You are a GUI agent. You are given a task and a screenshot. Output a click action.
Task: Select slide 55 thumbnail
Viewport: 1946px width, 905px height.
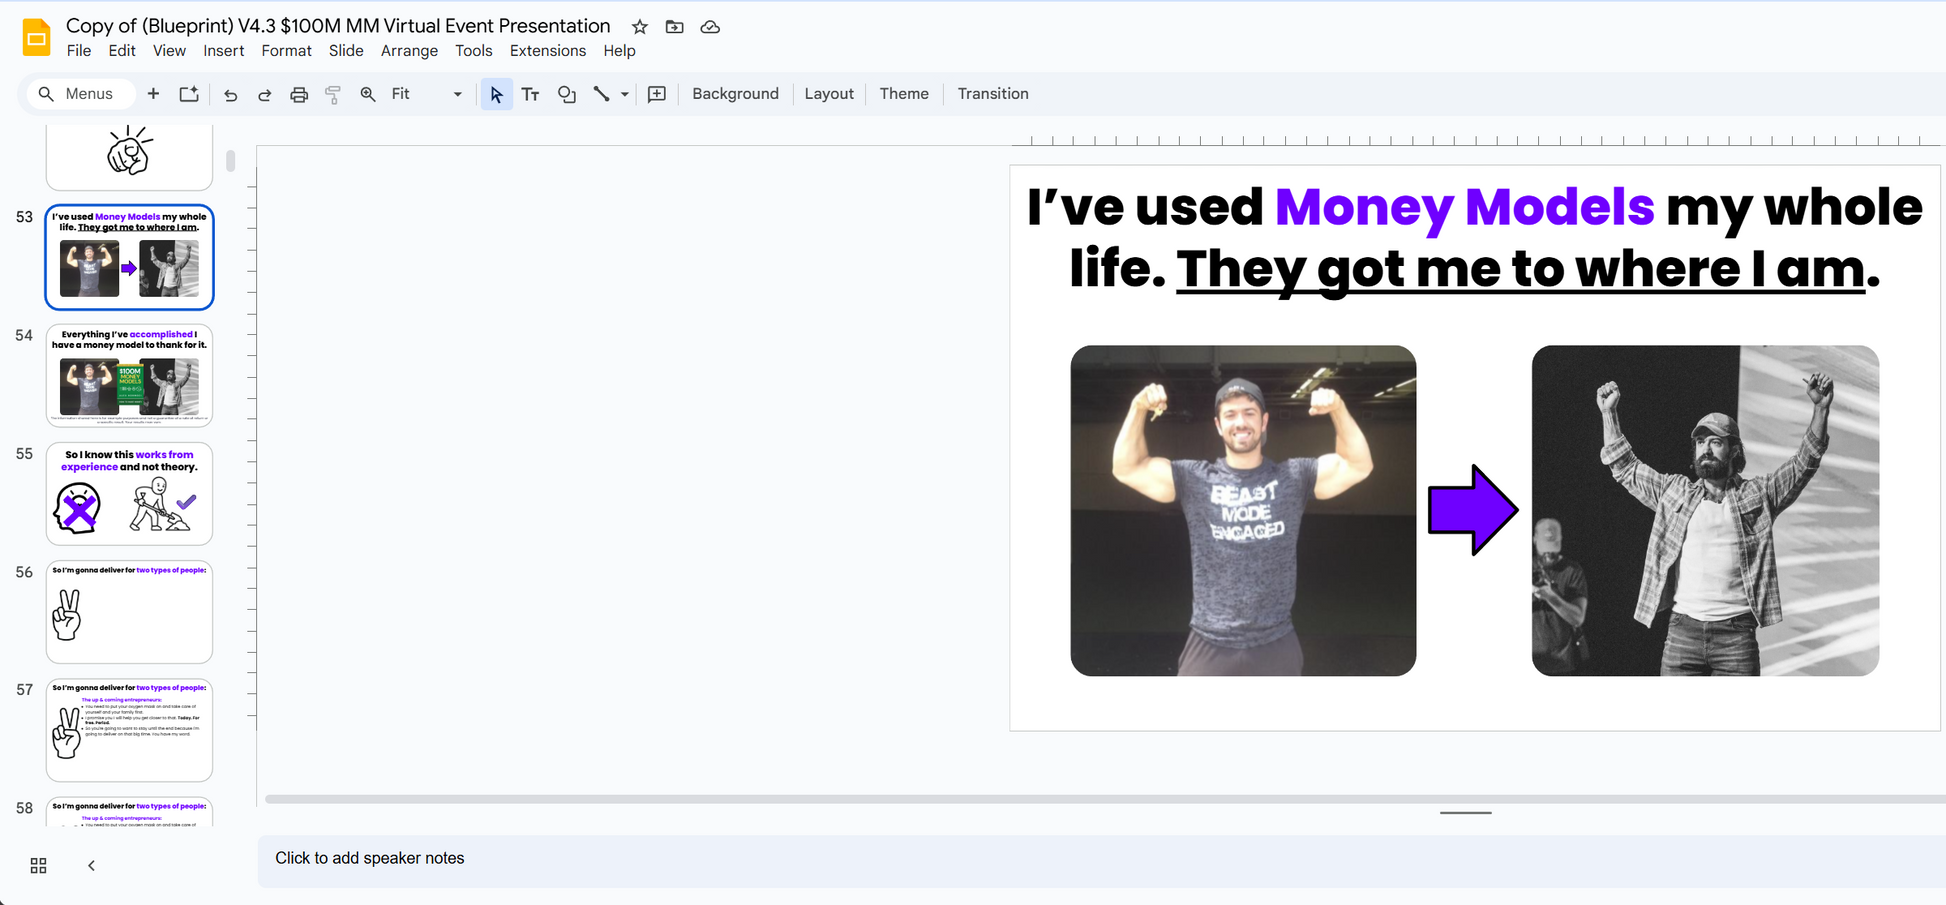point(129,493)
